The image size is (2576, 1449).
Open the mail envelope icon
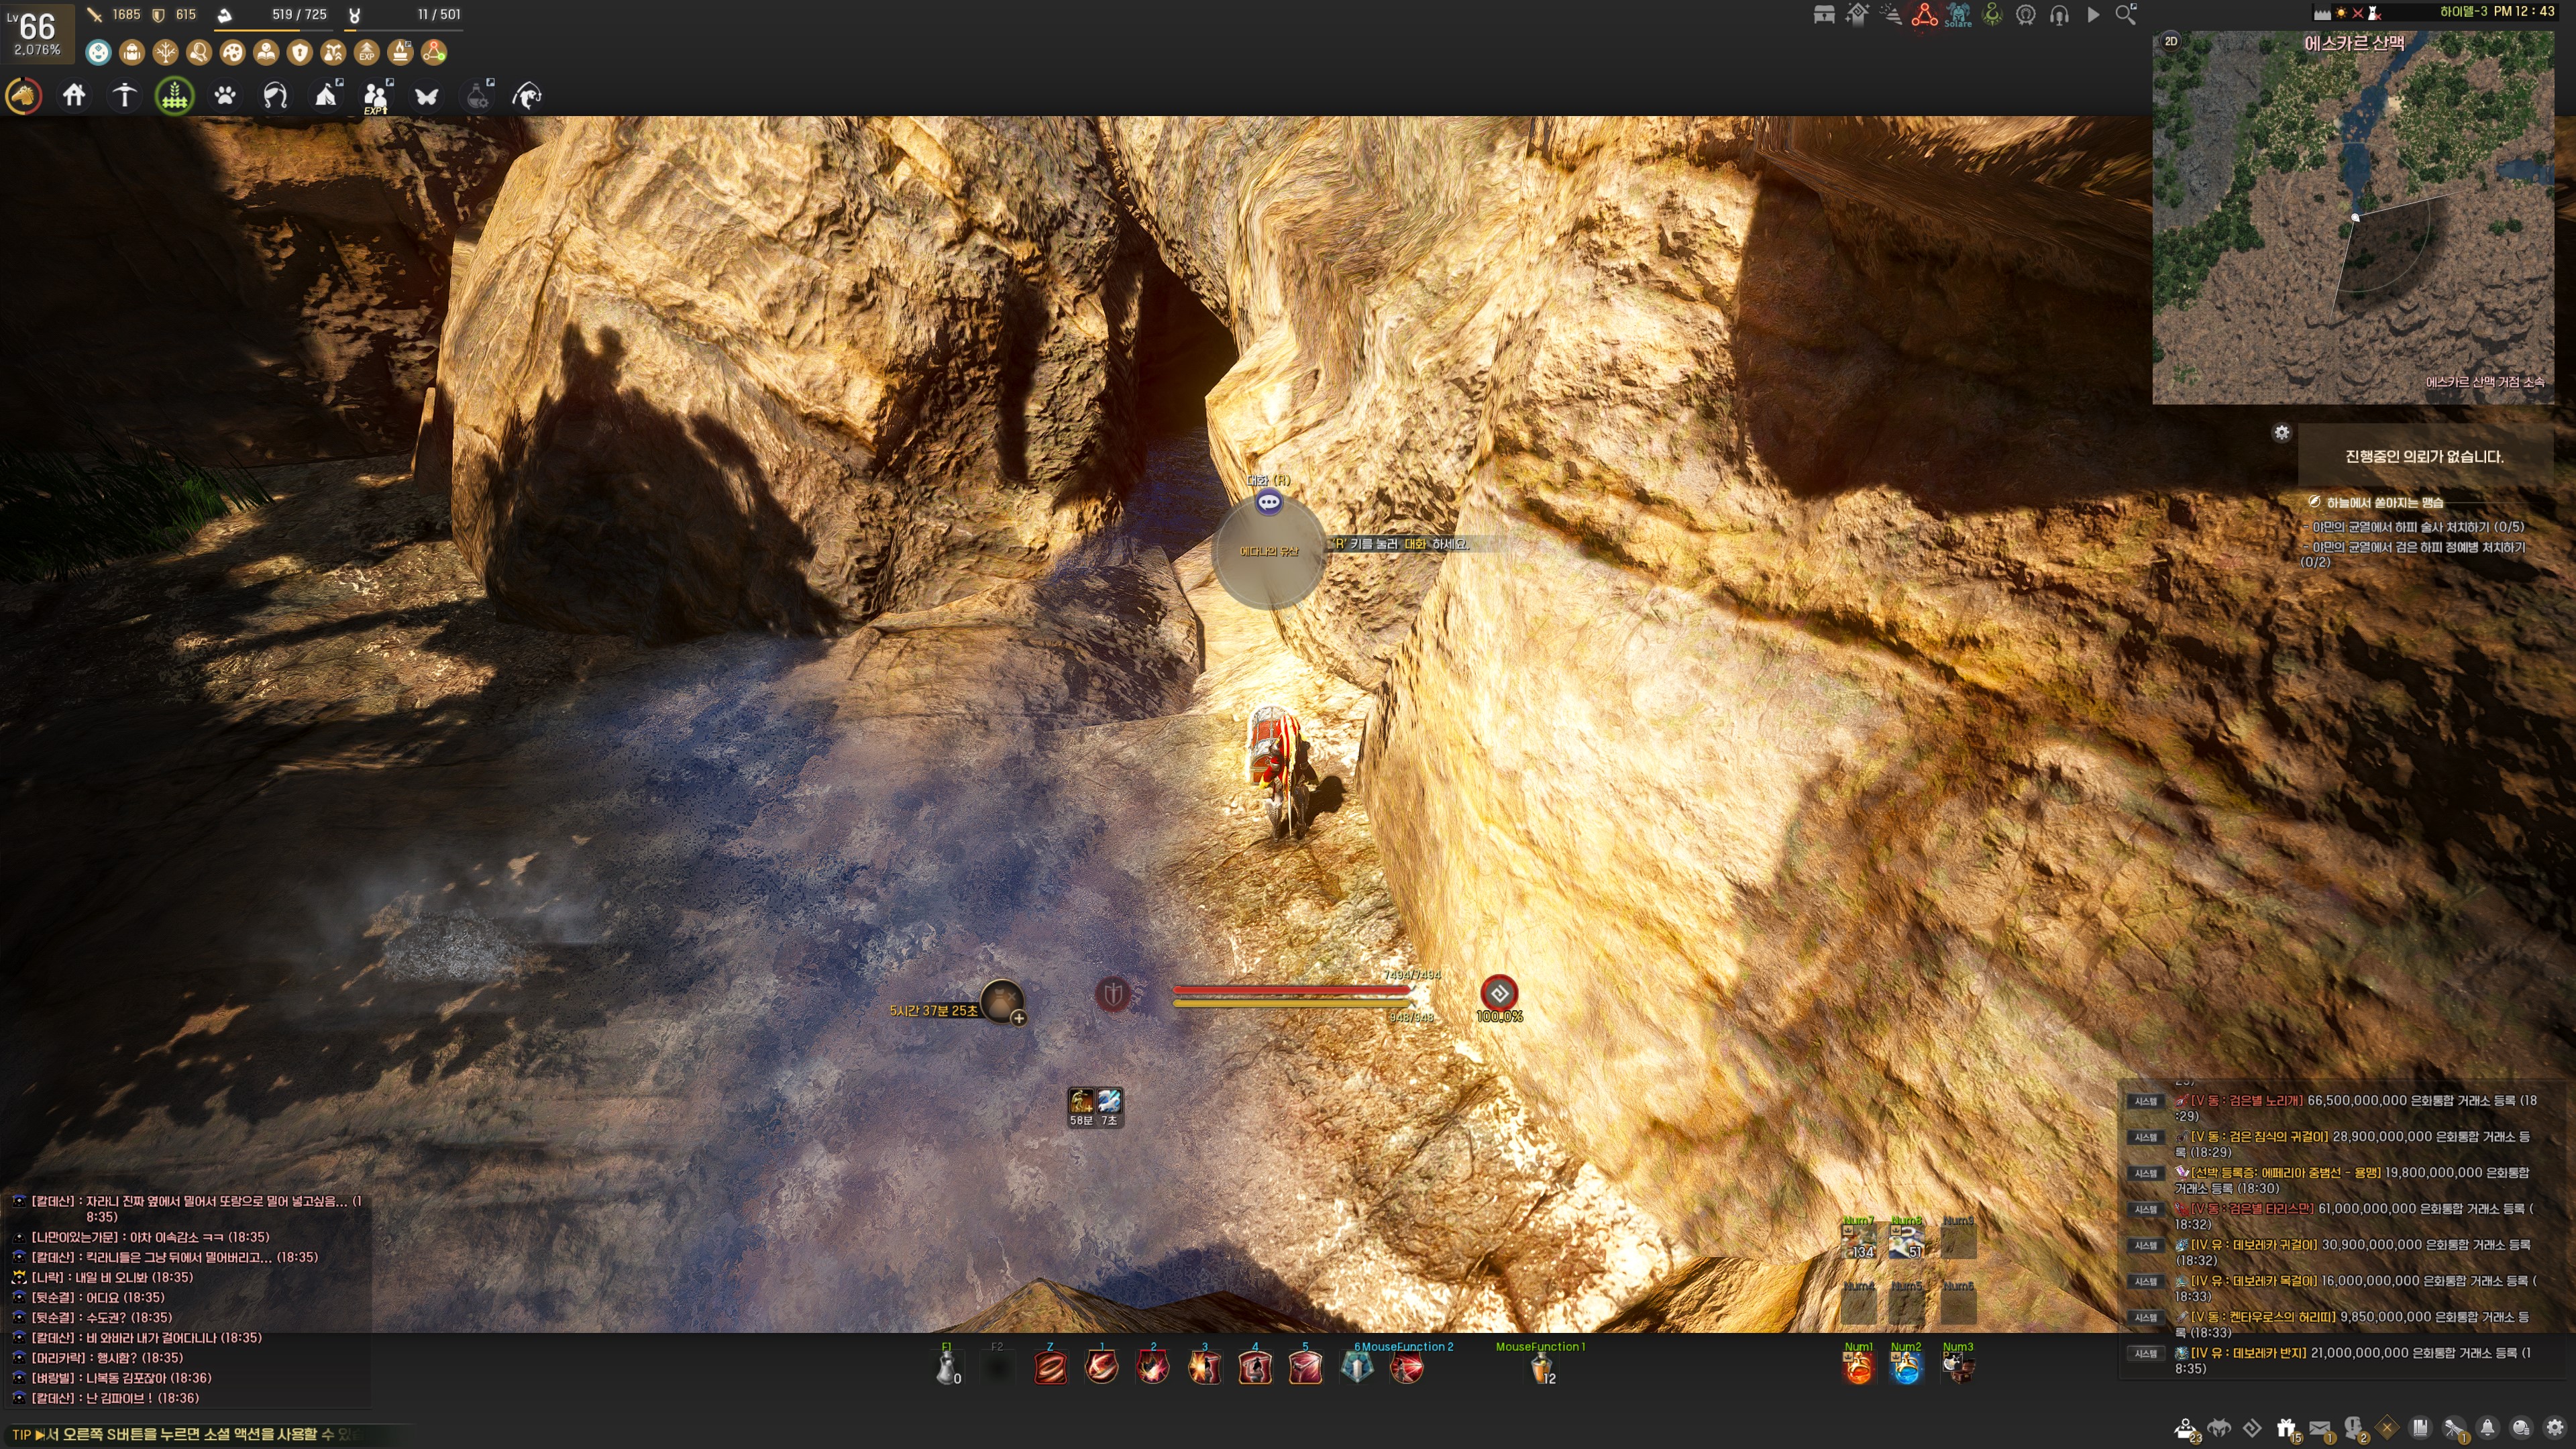coord(2320,1428)
